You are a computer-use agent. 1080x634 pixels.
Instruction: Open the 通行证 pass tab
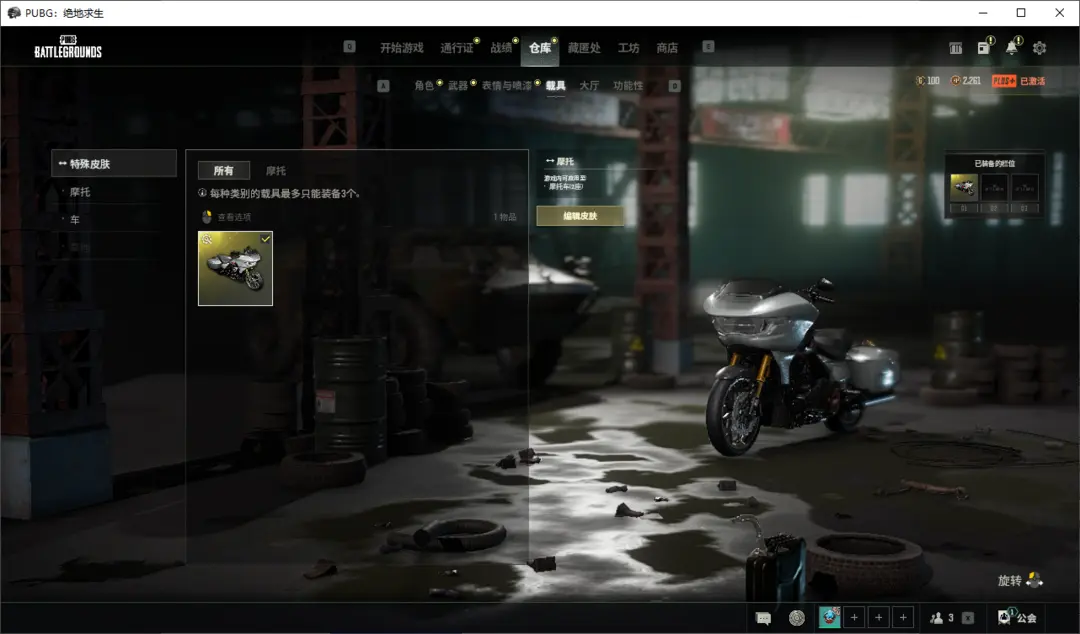[x=457, y=48]
